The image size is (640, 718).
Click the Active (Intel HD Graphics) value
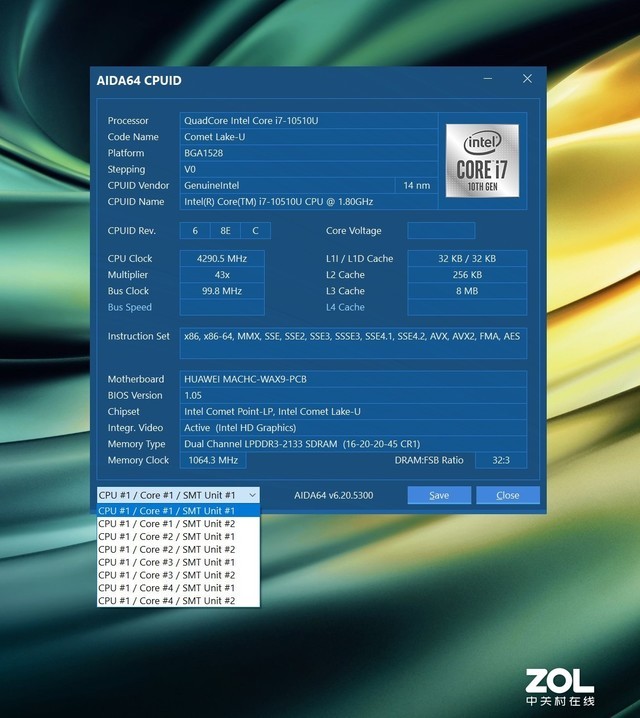(x=353, y=428)
